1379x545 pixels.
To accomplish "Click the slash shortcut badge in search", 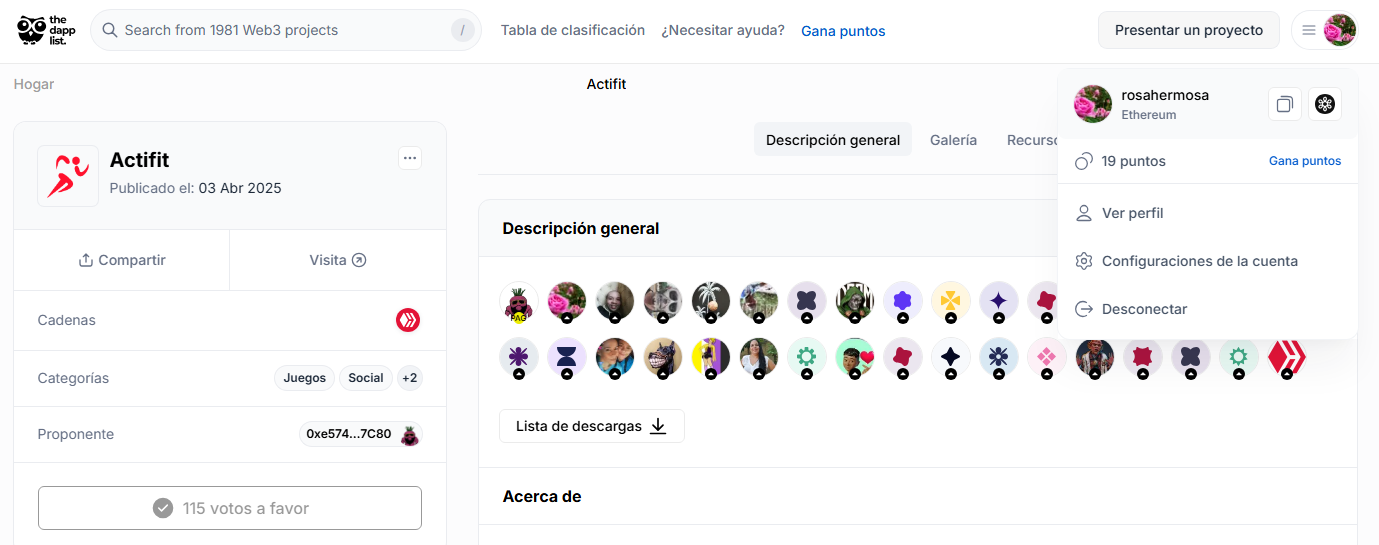I will [x=462, y=30].
